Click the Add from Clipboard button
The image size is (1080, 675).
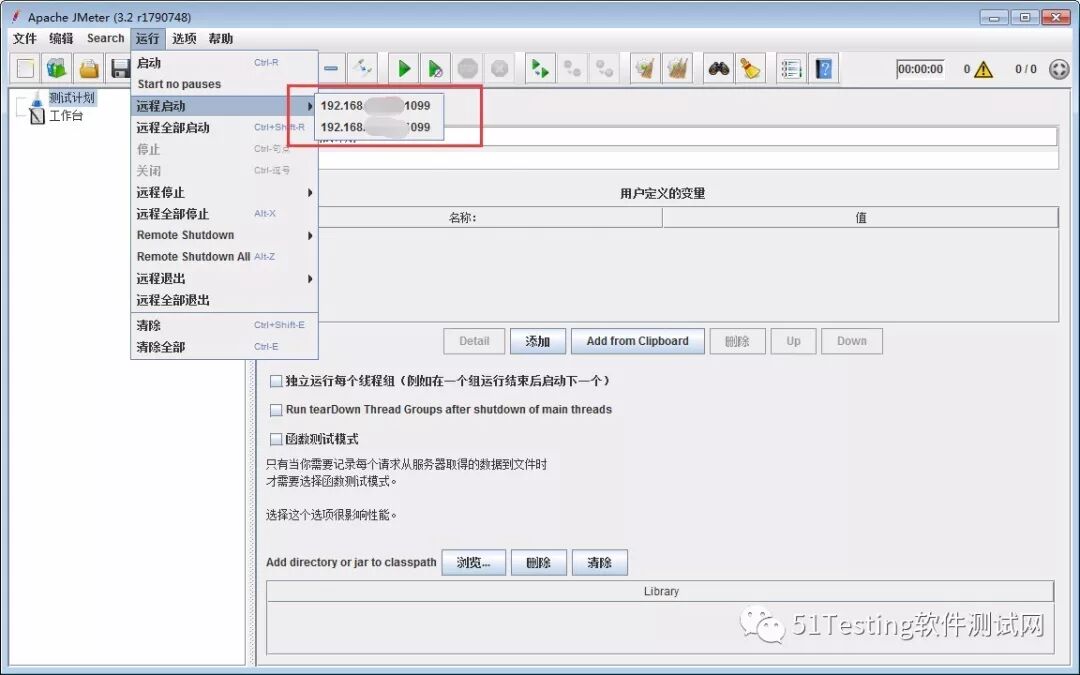[638, 341]
